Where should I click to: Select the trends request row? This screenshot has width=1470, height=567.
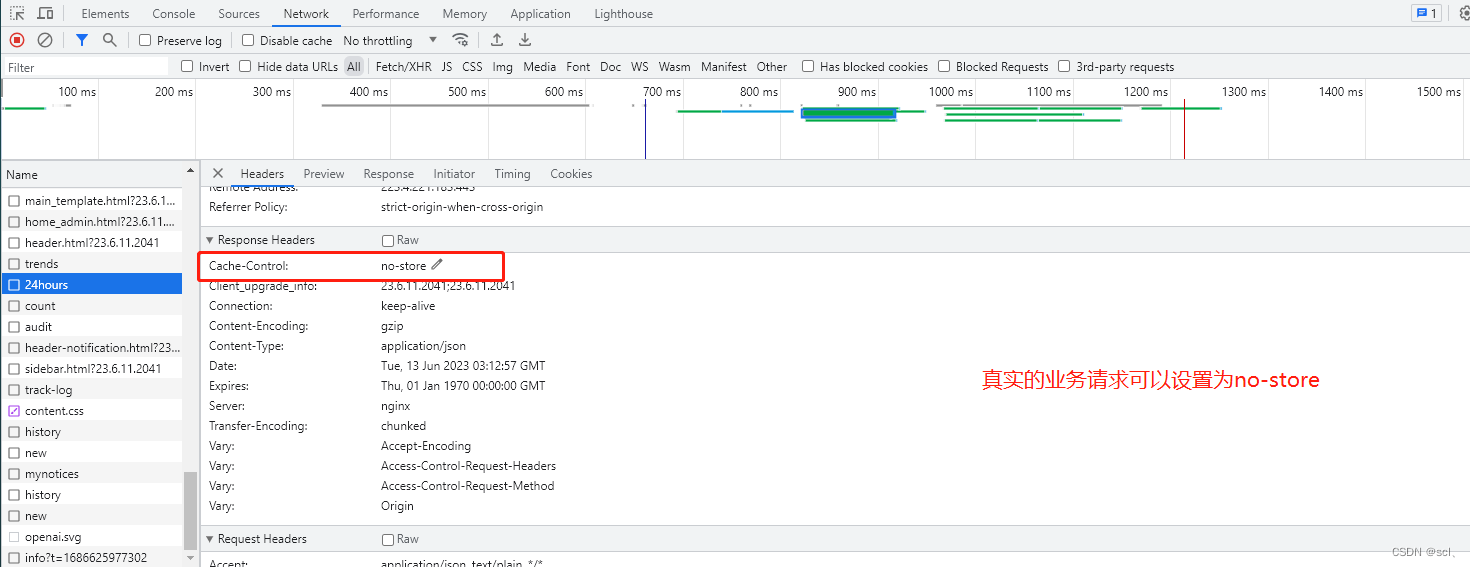[92, 264]
